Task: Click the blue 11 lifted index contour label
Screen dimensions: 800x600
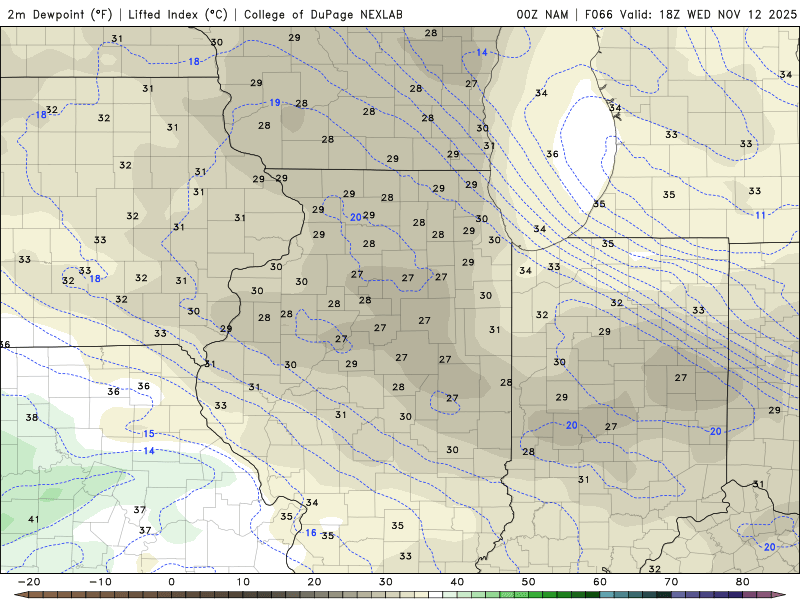Action: pyautogui.click(x=761, y=215)
